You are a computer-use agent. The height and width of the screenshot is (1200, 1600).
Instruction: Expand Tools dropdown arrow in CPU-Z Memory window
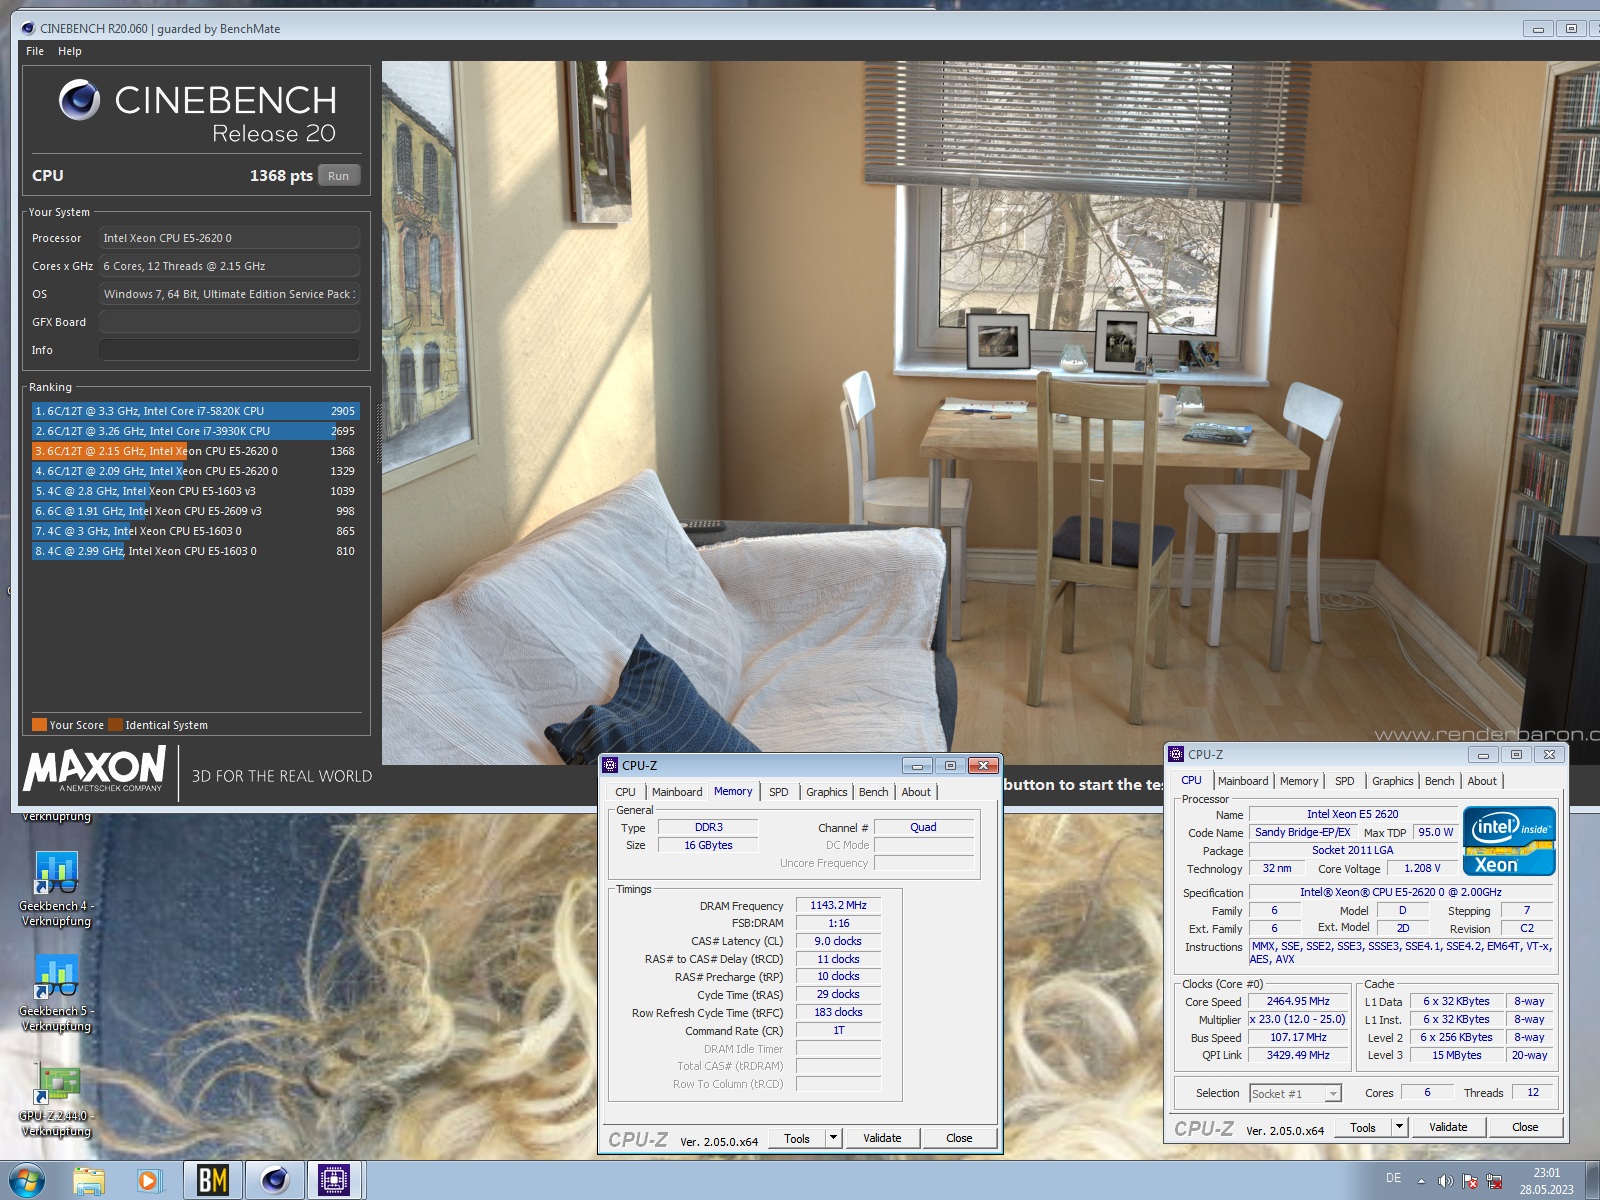point(833,1138)
